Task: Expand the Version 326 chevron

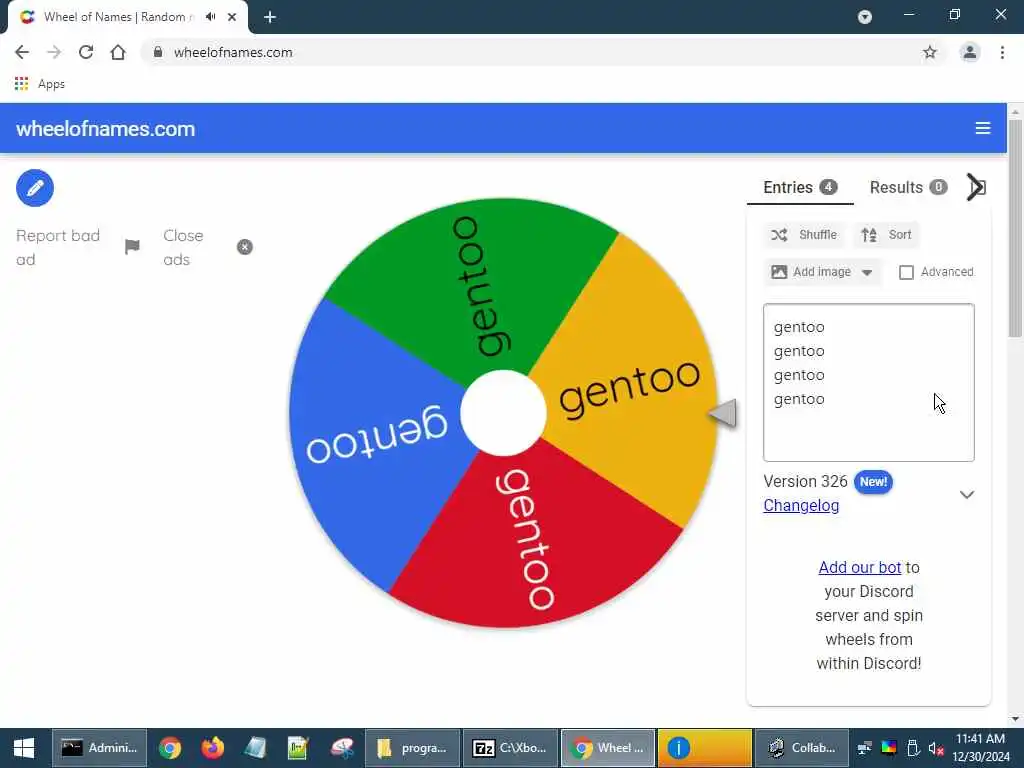Action: (967, 494)
